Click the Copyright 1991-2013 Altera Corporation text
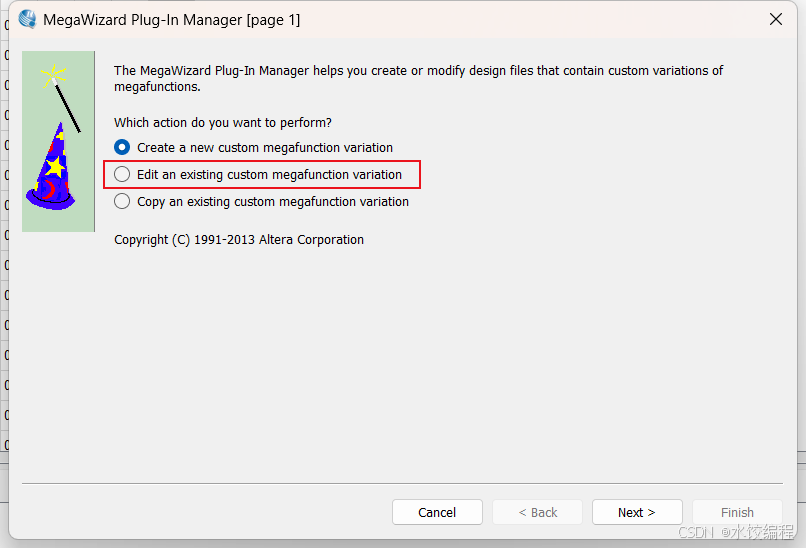 coord(239,240)
